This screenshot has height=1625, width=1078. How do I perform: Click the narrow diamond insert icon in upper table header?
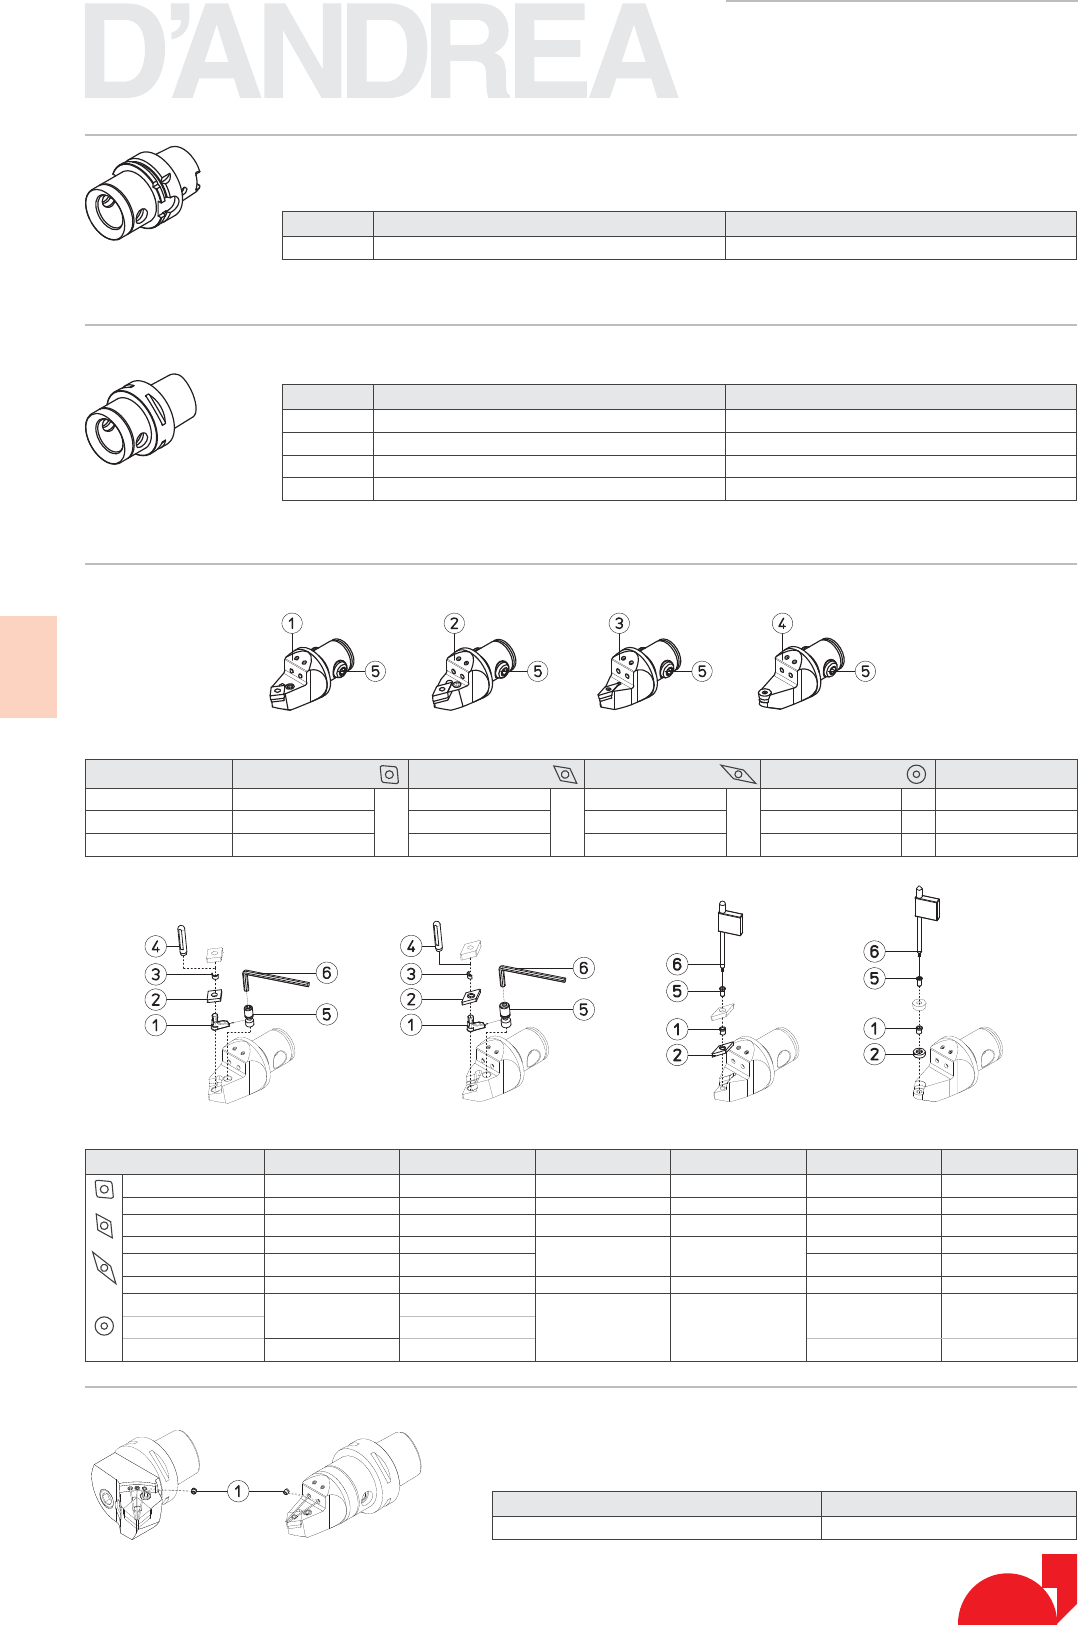tap(738, 774)
